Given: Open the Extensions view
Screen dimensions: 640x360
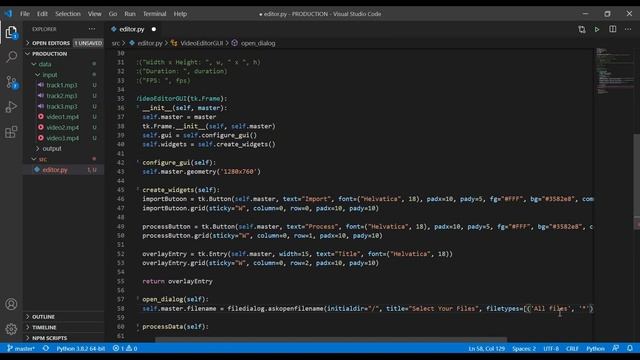Looking at the screenshot, I should tap(11, 132).
